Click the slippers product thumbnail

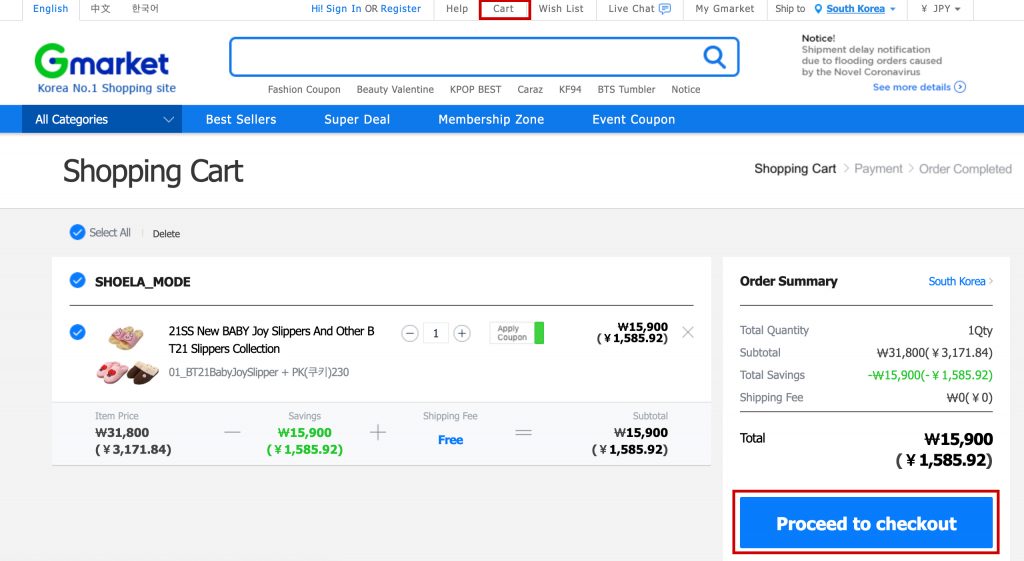(127, 355)
